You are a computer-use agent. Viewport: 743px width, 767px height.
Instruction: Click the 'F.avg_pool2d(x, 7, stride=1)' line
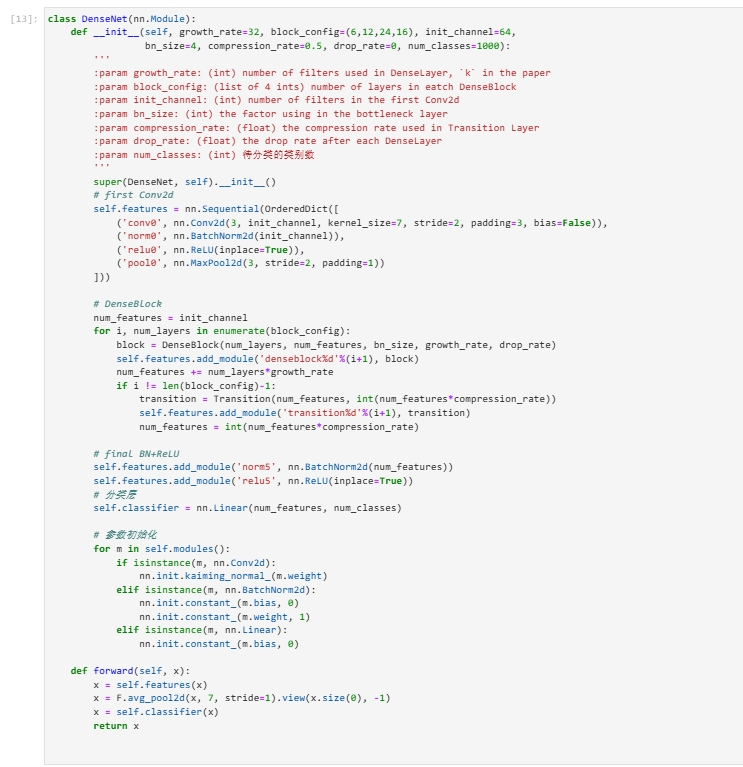pos(242,698)
